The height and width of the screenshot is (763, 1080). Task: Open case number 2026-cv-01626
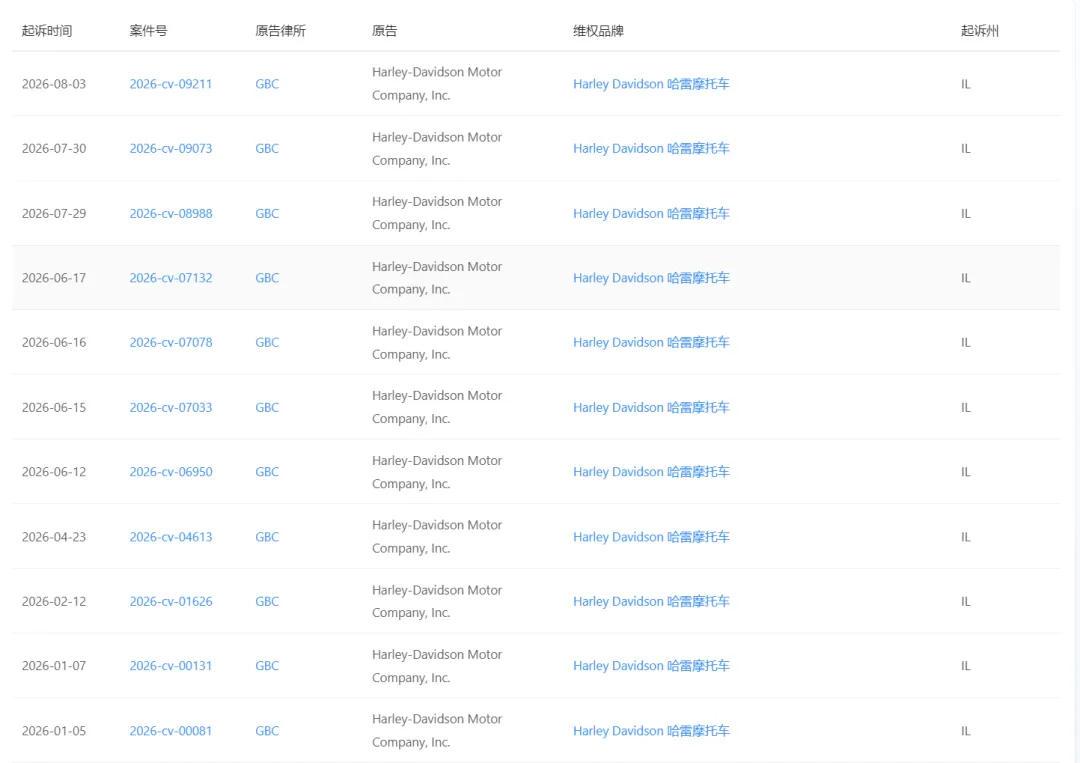(x=171, y=601)
